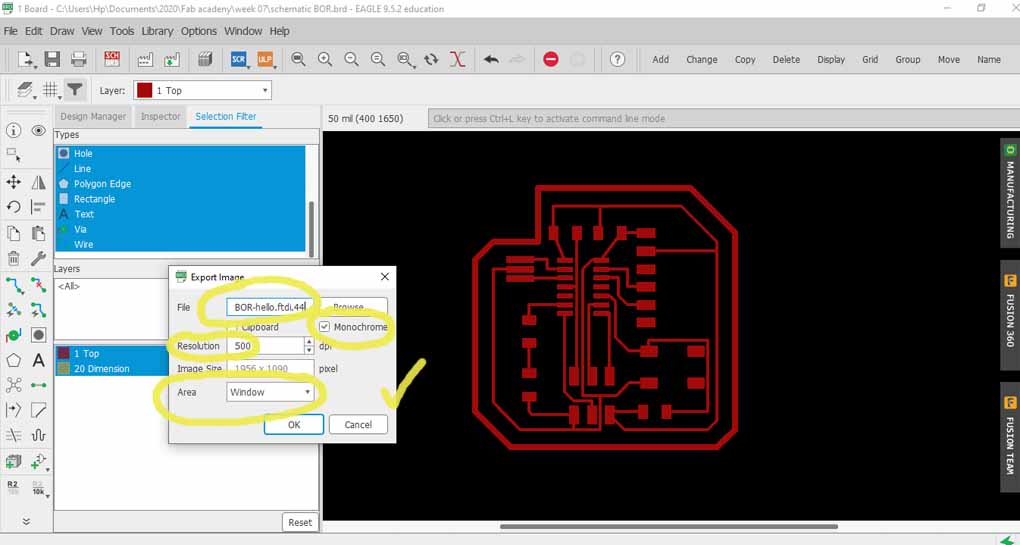Screen dimensions: 1020x545
Task: Select the Rotate tool icon
Action: (13, 207)
